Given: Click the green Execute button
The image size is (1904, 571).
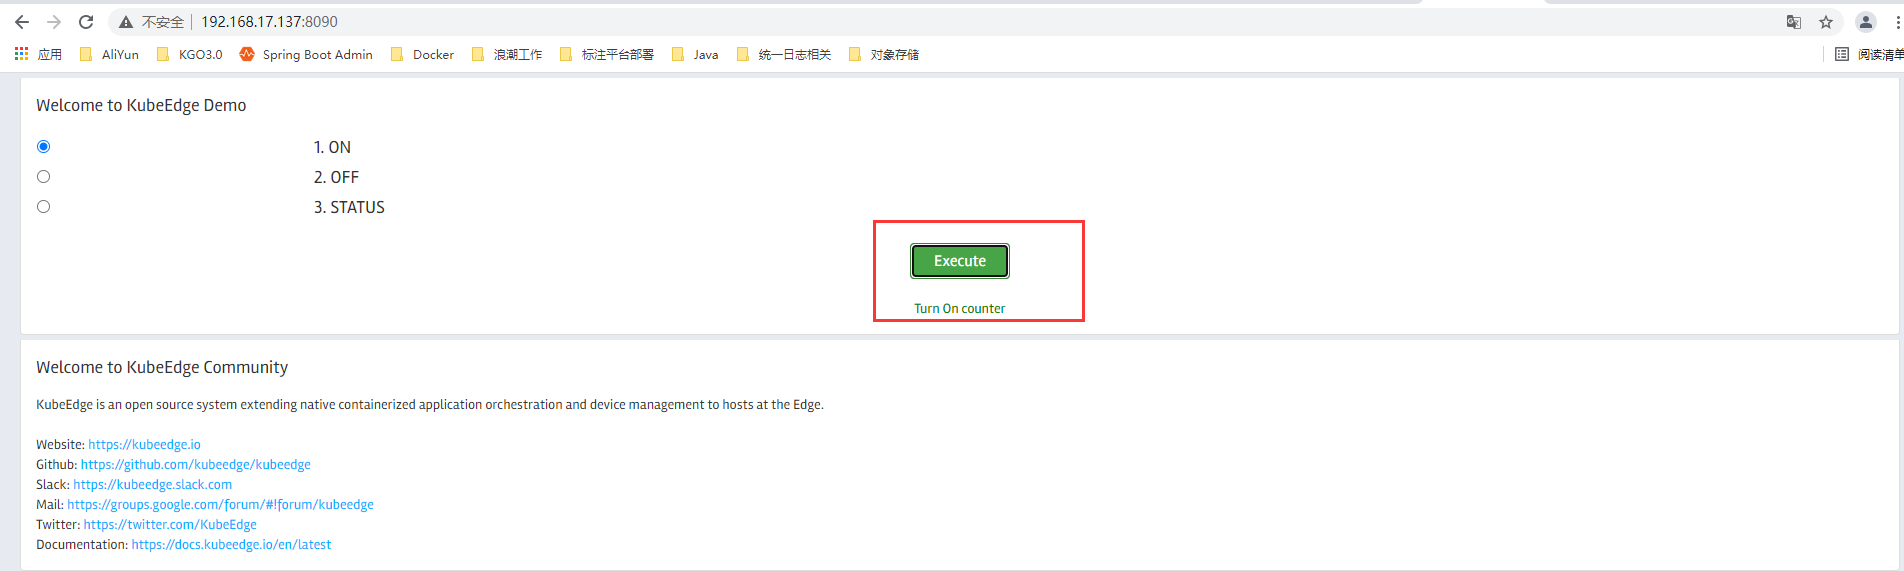Looking at the screenshot, I should tap(960, 261).
